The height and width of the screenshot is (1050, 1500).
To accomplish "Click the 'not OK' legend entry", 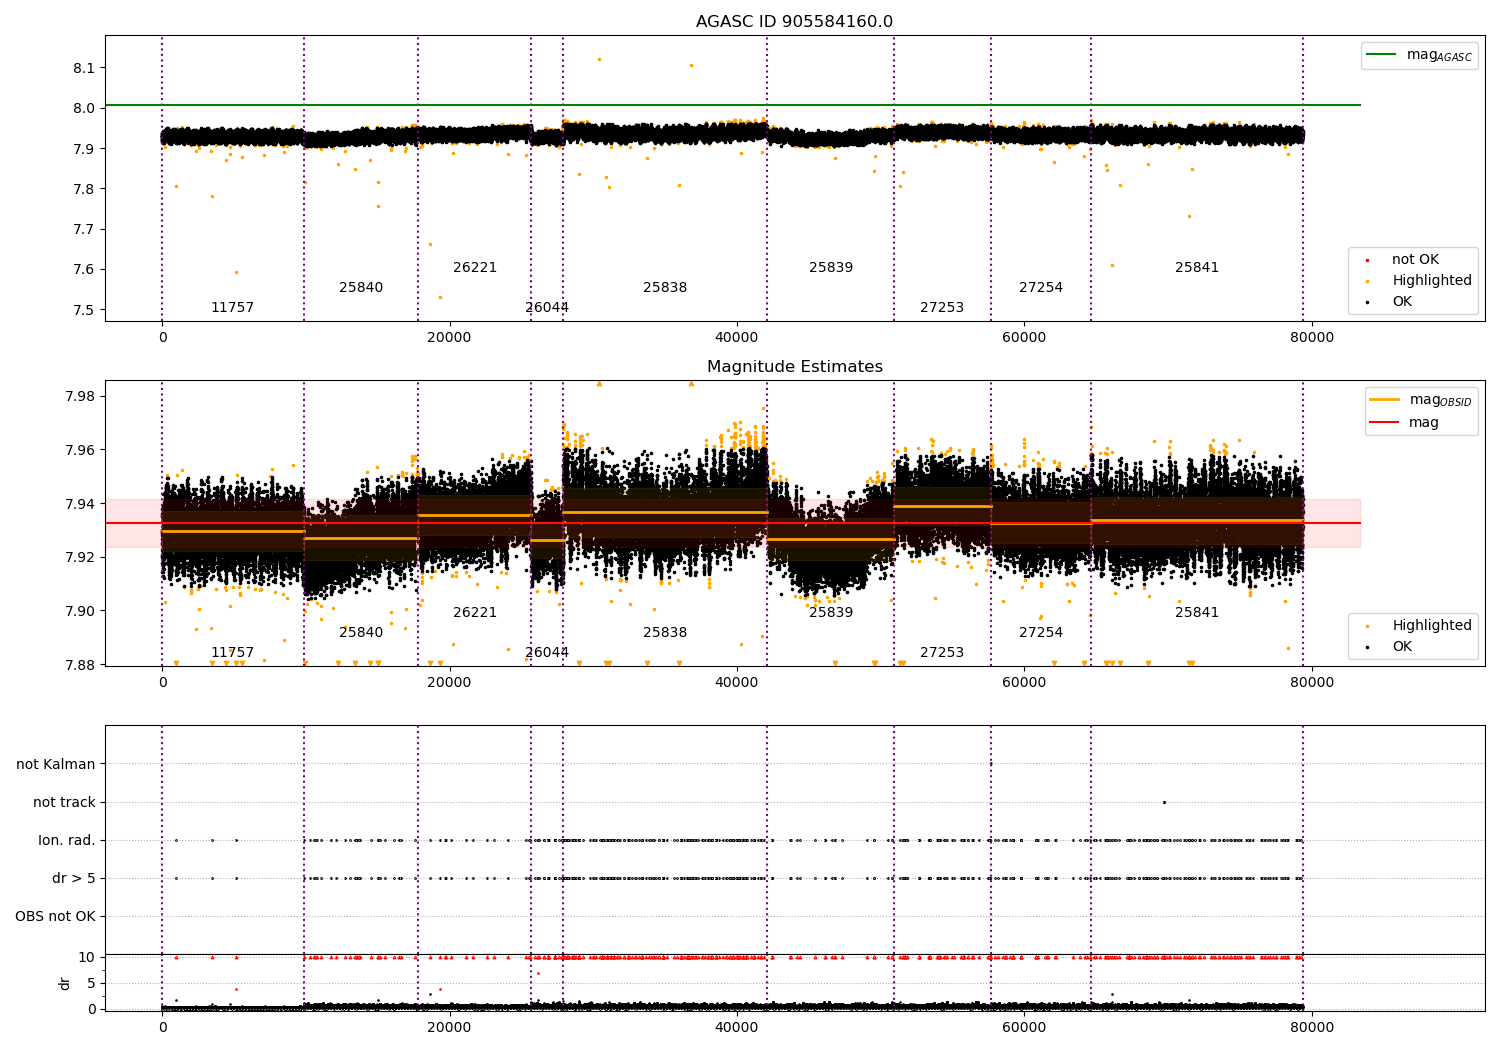I will [1415, 259].
